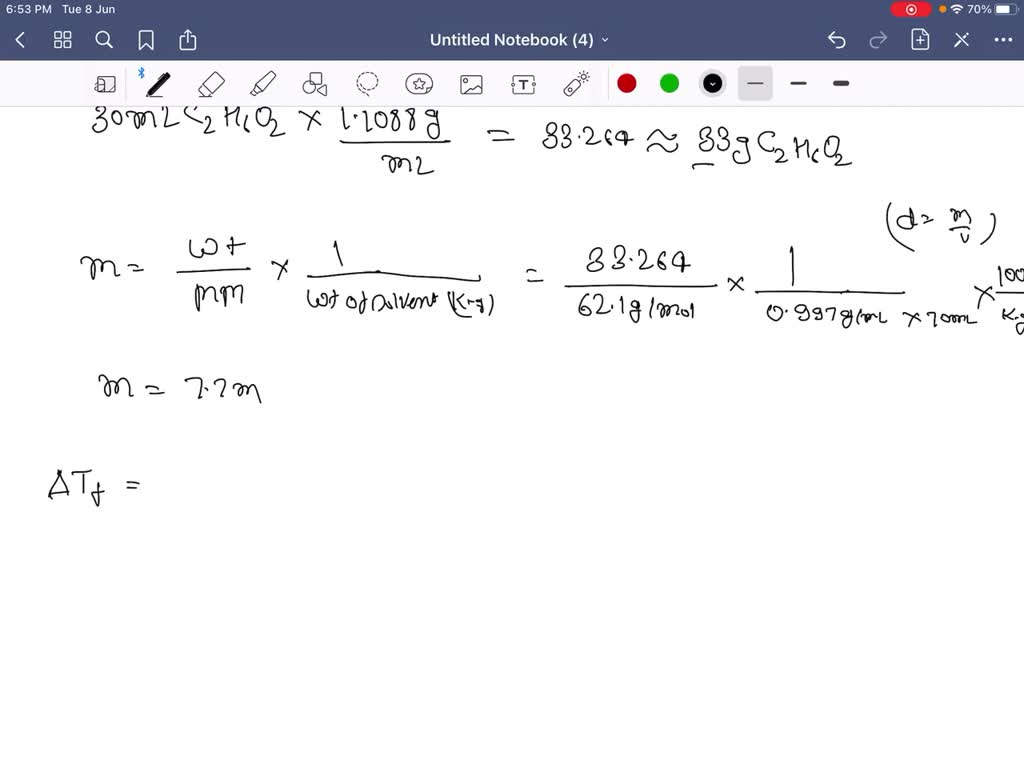Screen dimensions: 1024x768
Task: Tap the screen recording indicator
Action: coord(911,9)
